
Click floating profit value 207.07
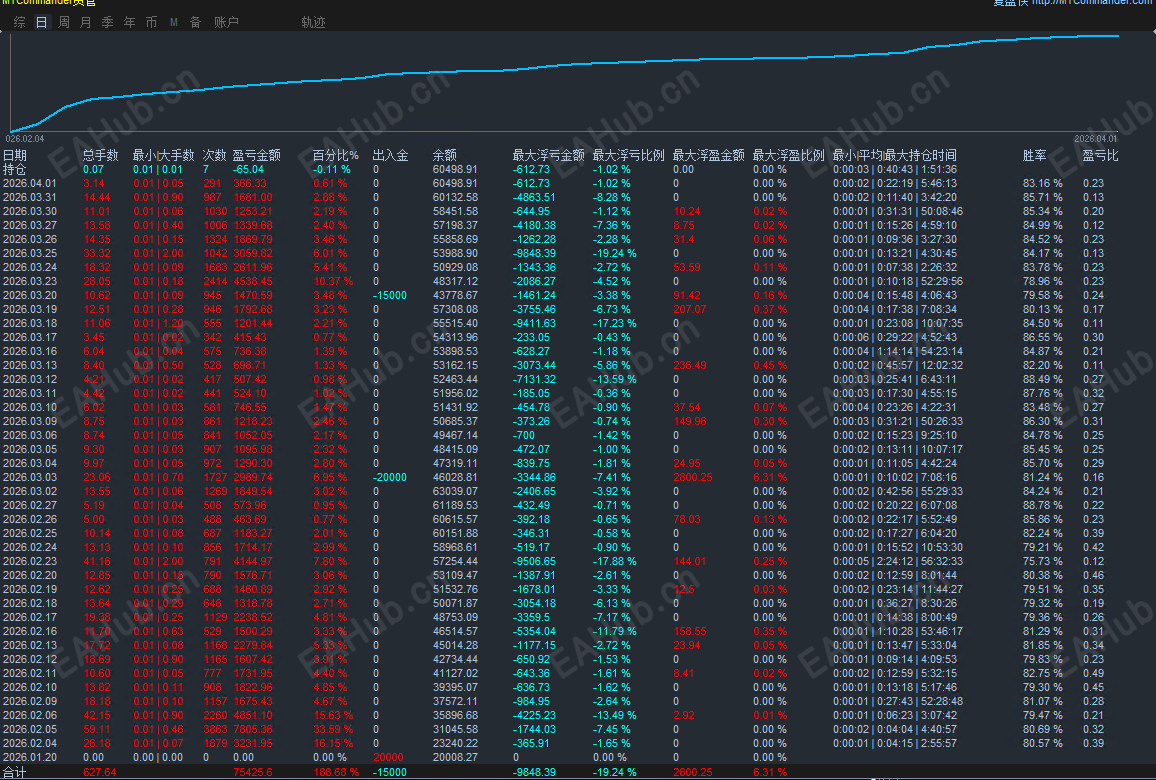click(690, 309)
